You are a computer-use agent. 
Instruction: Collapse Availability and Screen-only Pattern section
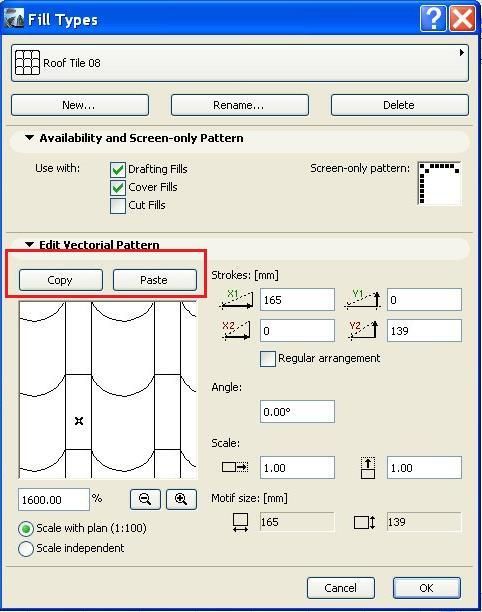(29, 138)
